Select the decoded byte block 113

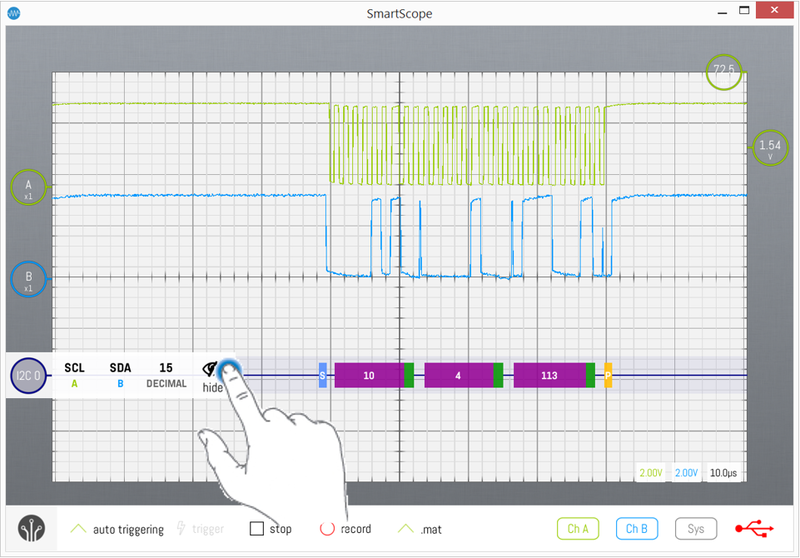click(548, 376)
